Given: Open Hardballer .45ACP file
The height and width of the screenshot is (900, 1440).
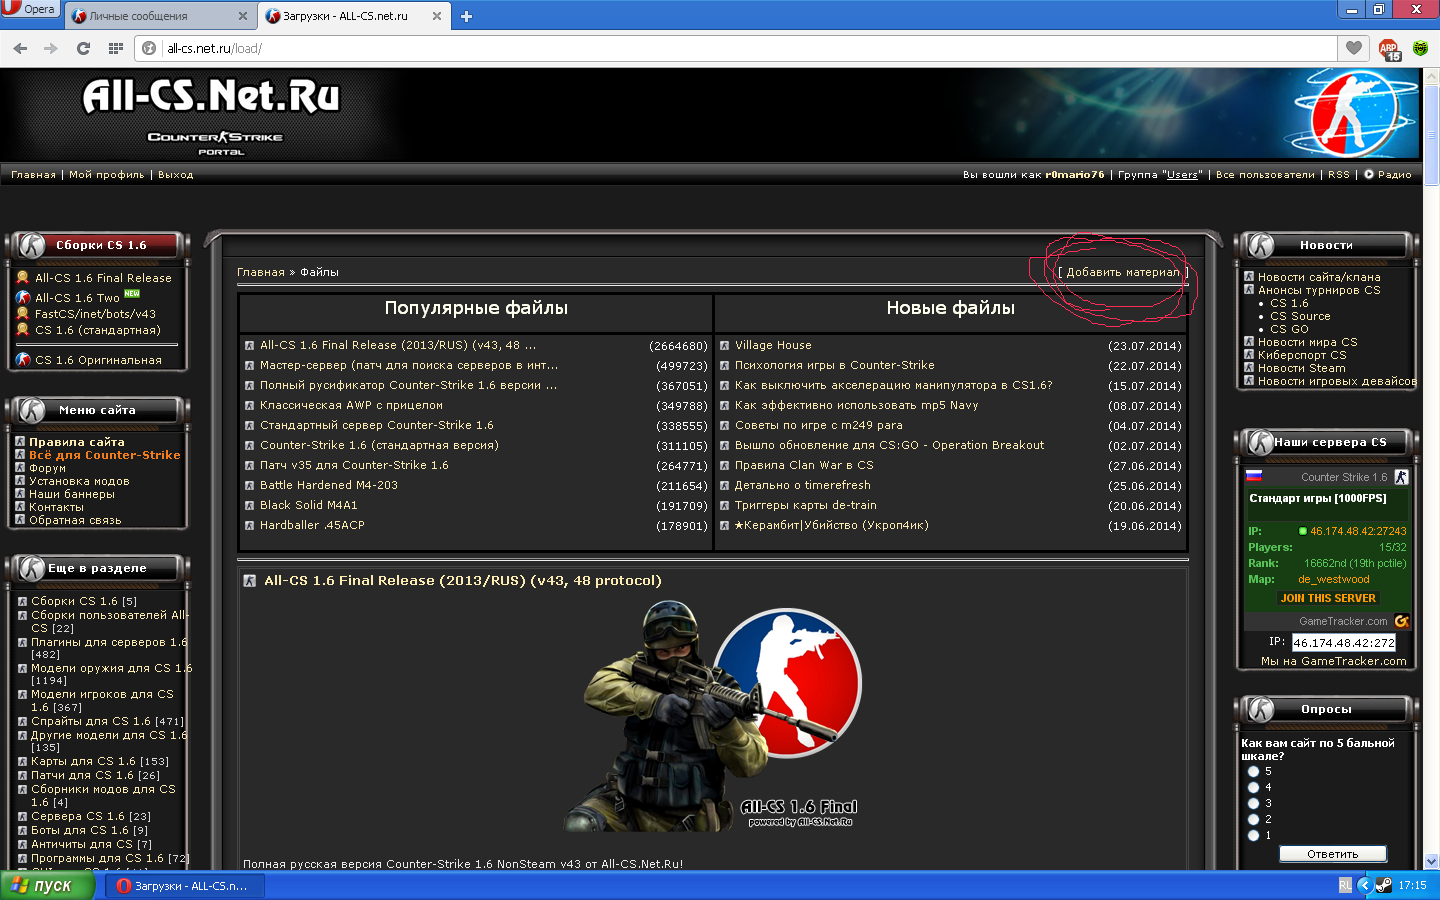Looking at the screenshot, I should 312,525.
